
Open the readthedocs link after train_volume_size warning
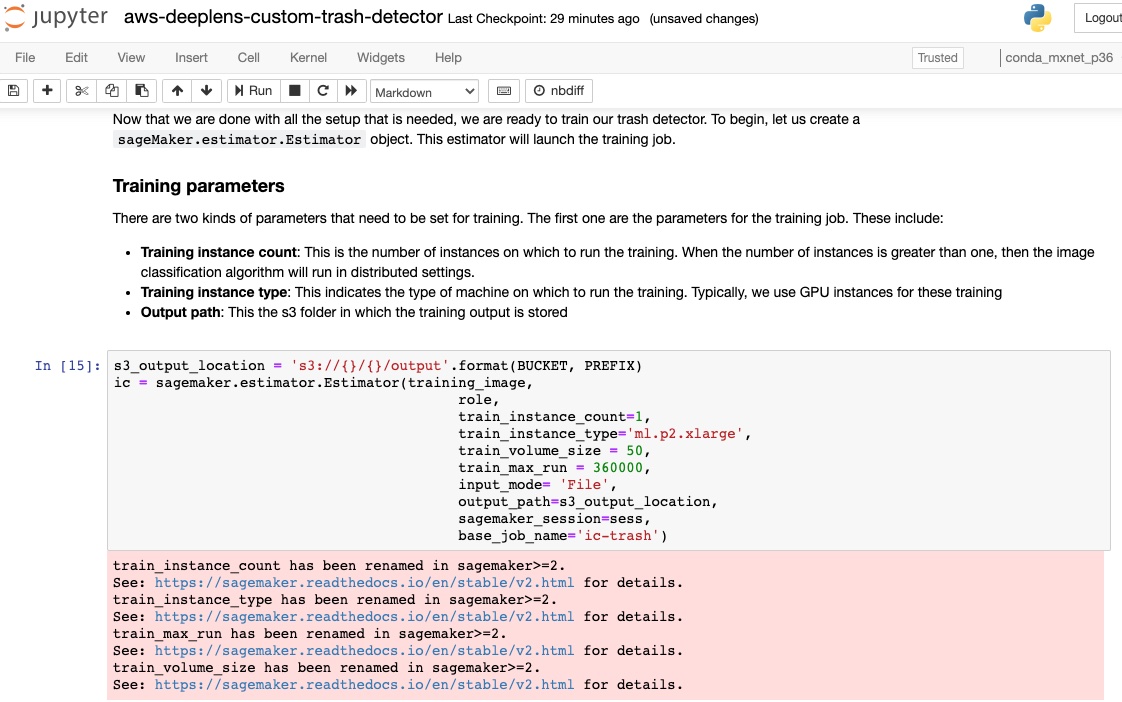coord(364,685)
